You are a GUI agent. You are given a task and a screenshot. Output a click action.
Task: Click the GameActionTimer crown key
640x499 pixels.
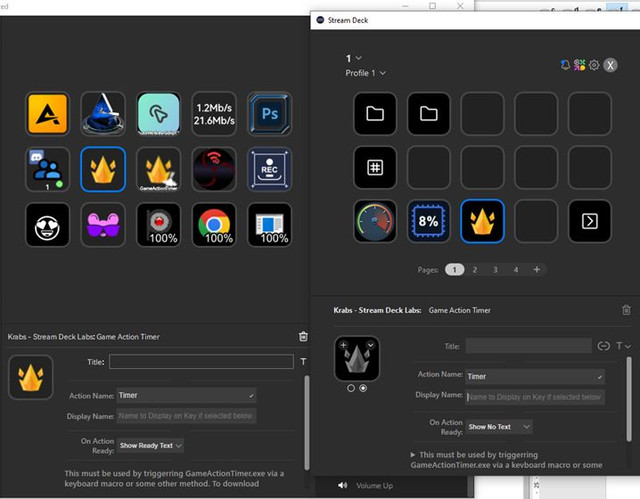158,169
